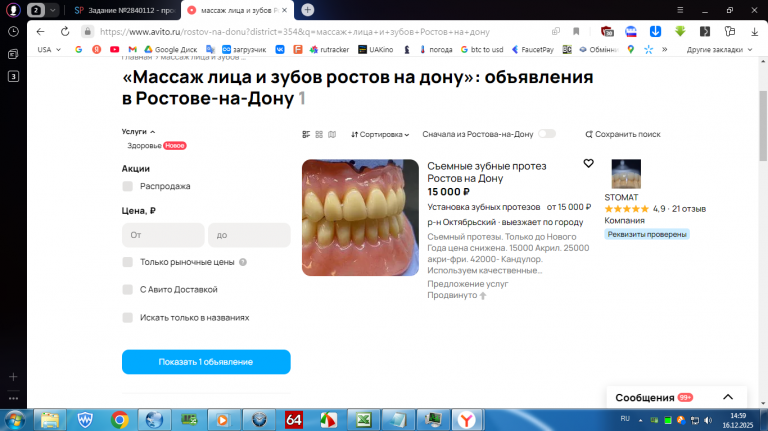Open the btc to usd bookmark
The width and height of the screenshot is (768, 431).
482,49
